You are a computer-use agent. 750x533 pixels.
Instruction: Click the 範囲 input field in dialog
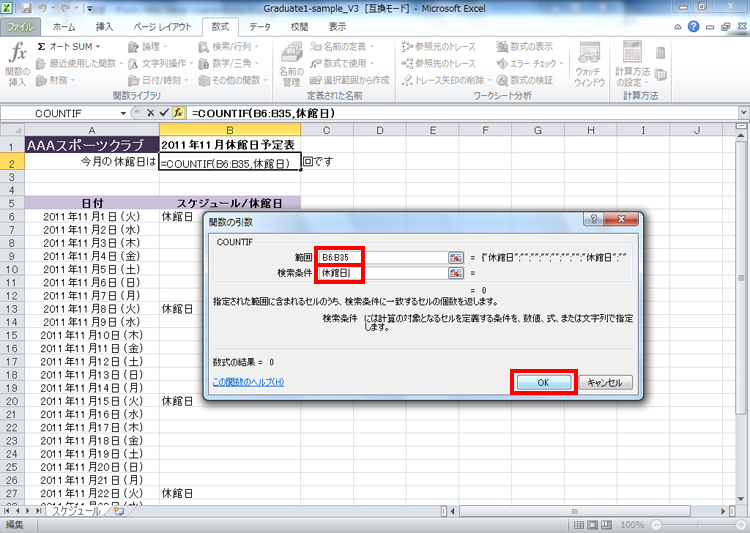click(384, 257)
